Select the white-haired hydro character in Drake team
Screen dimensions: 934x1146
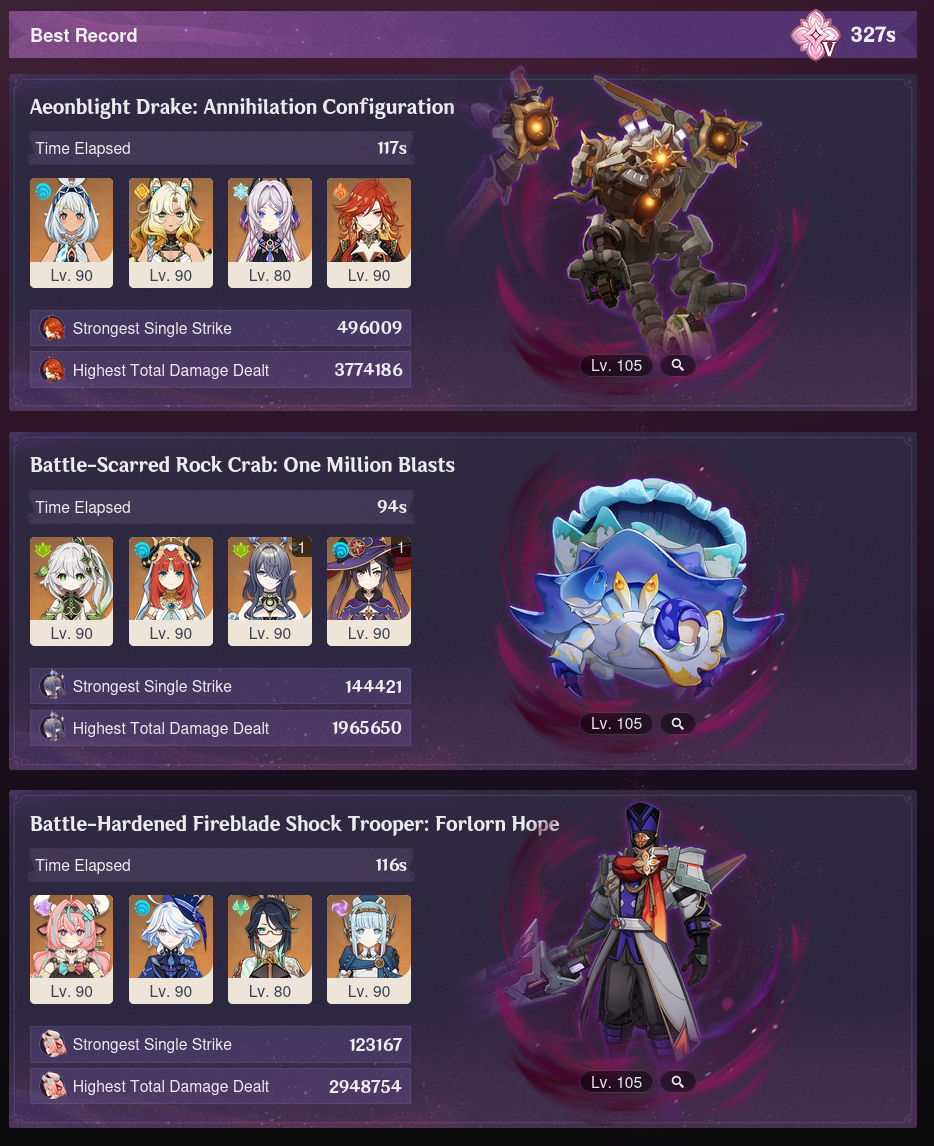[72, 232]
